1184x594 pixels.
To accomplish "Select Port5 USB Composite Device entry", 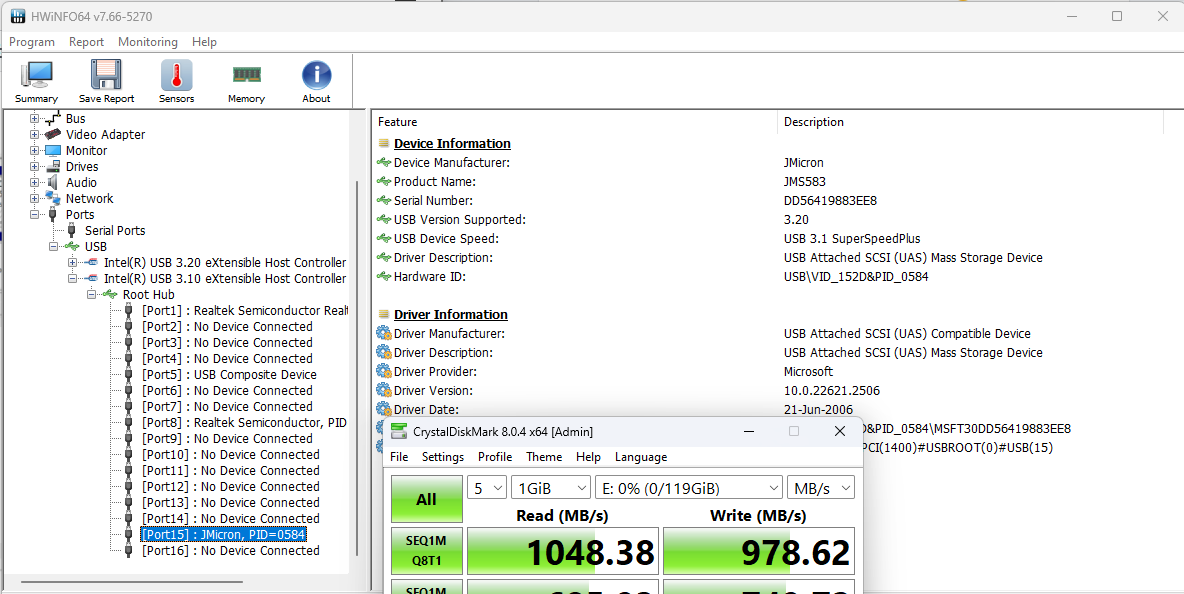I will [x=229, y=374].
